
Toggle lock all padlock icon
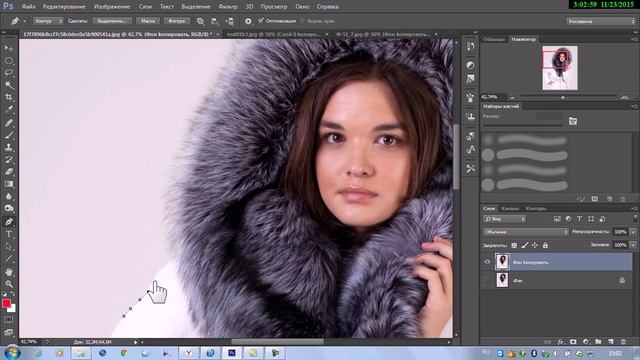tap(545, 245)
